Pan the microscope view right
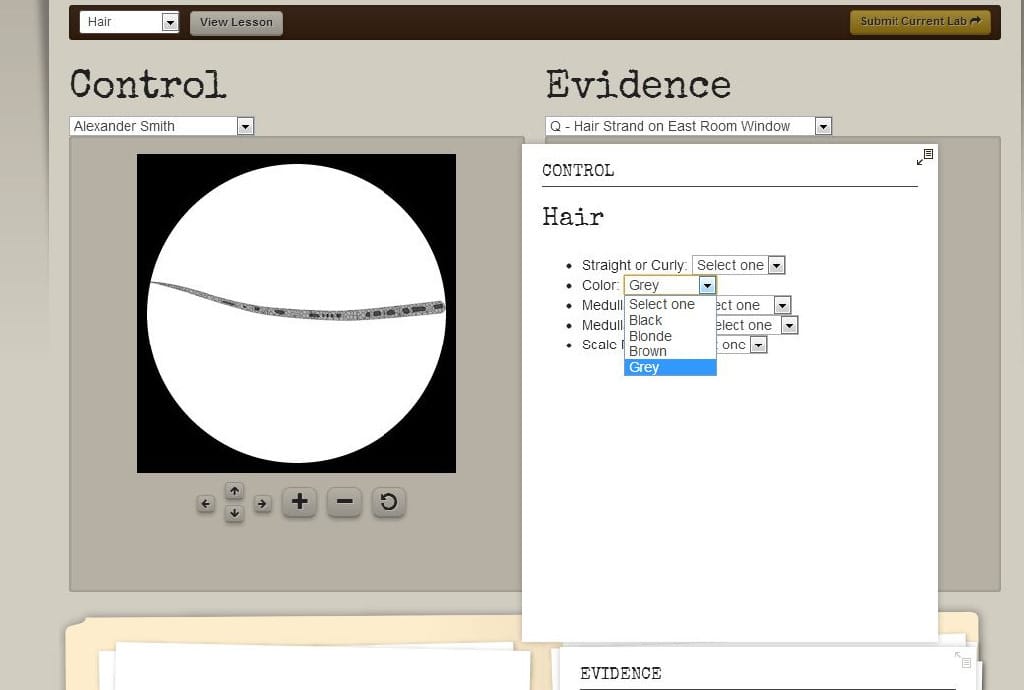Image resolution: width=1024 pixels, height=690 pixels. coord(263,503)
